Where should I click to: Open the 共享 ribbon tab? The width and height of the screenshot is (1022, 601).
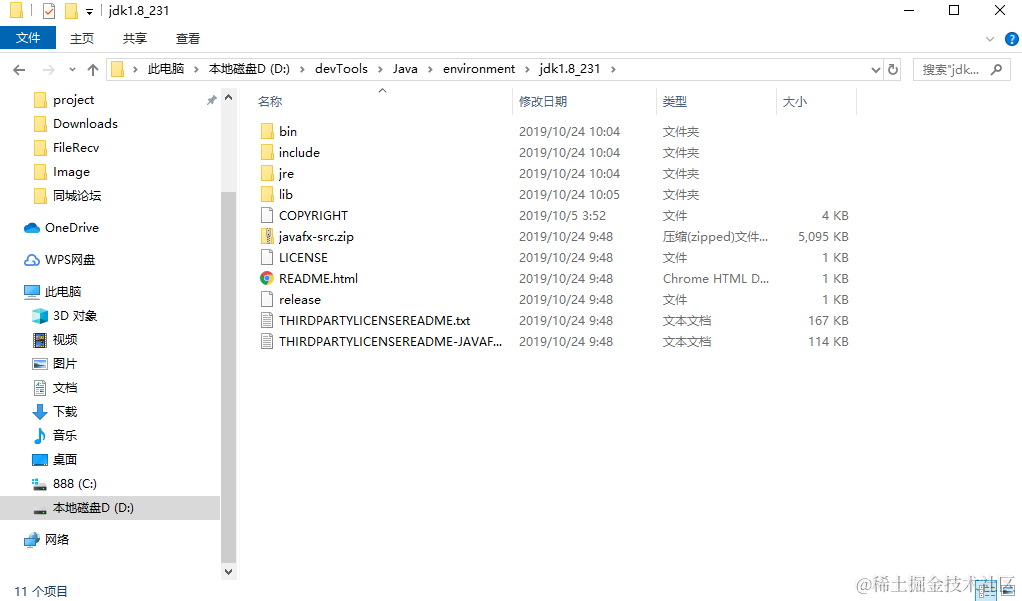pos(135,38)
